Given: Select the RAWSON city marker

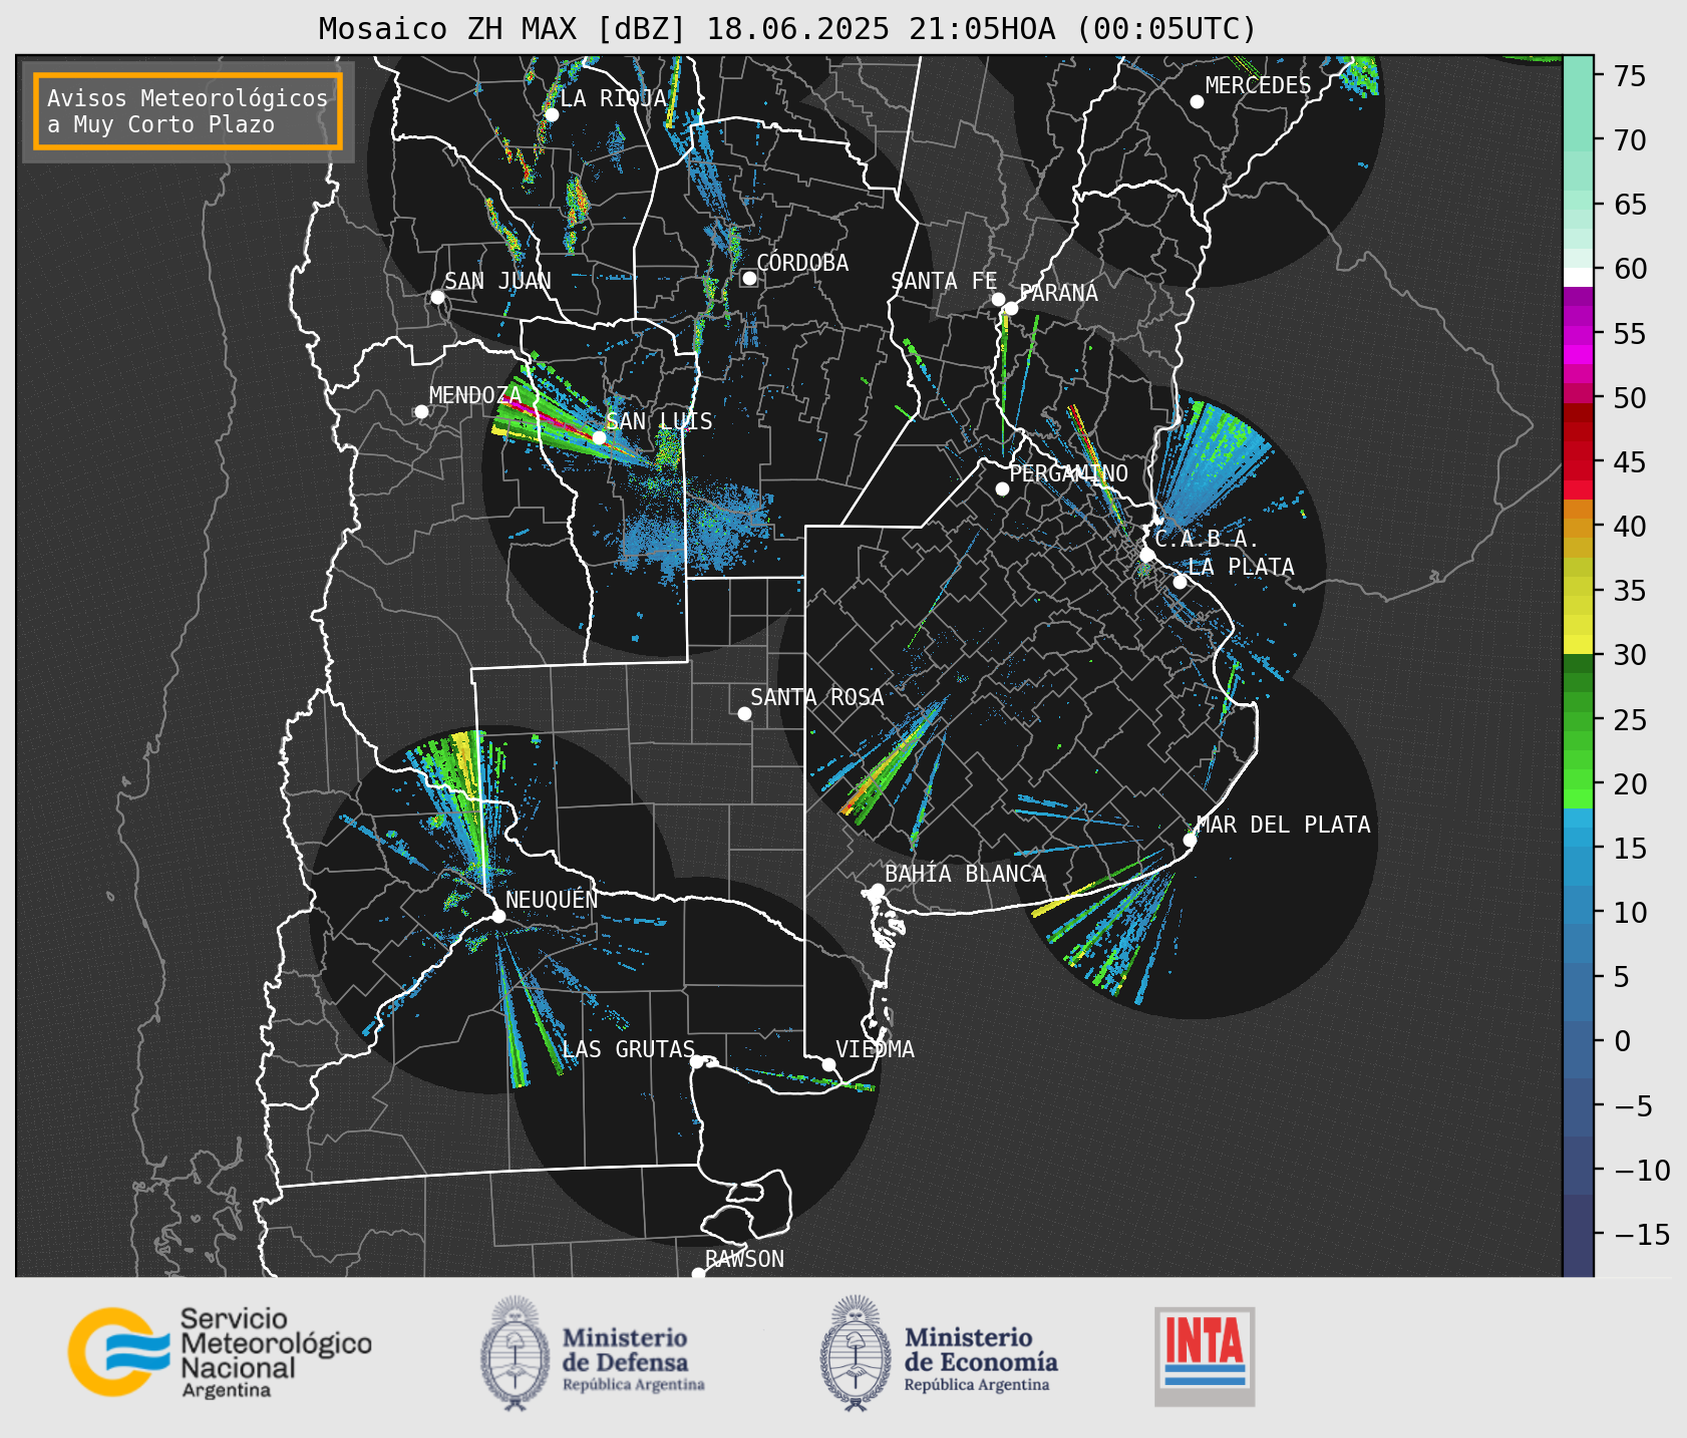Looking at the screenshot, I should pyautogui.click(x=698, y=1274).
